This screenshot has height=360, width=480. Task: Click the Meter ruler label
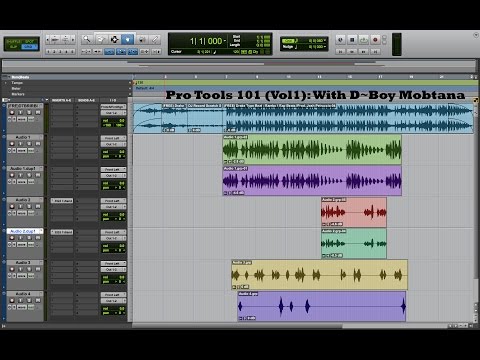point(16,88)
